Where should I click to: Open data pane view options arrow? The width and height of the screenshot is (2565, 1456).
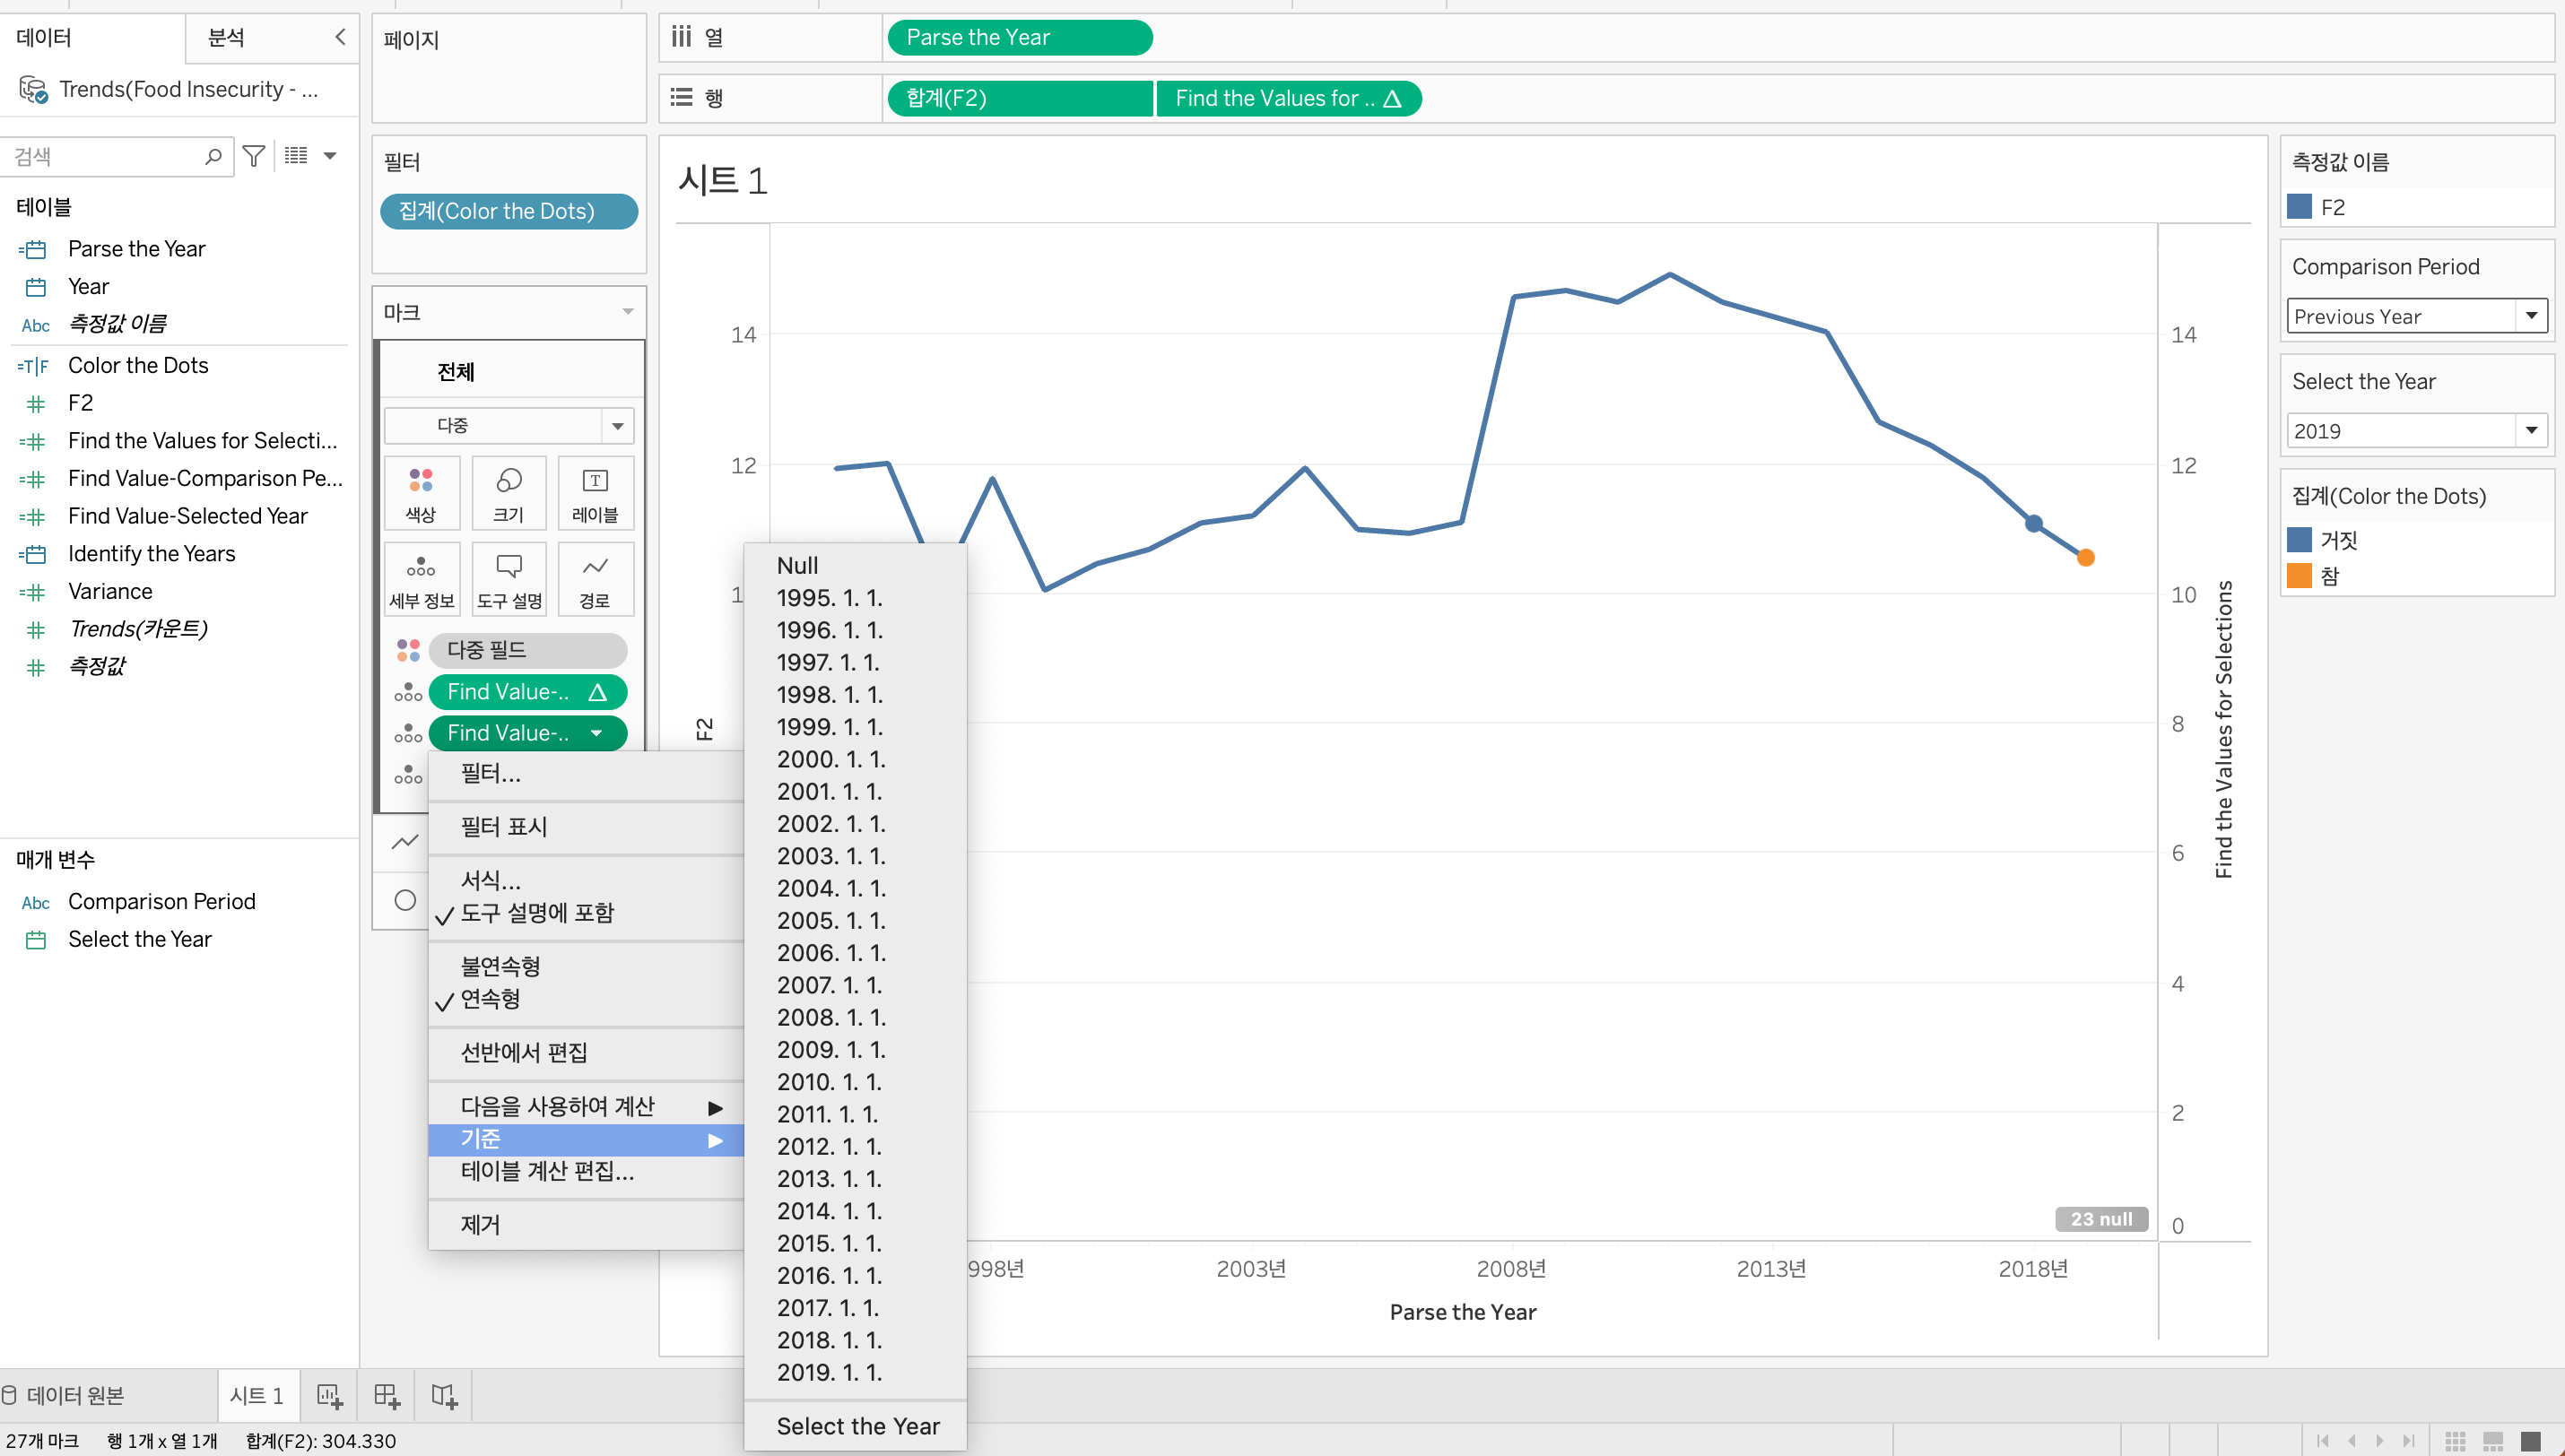330,155
